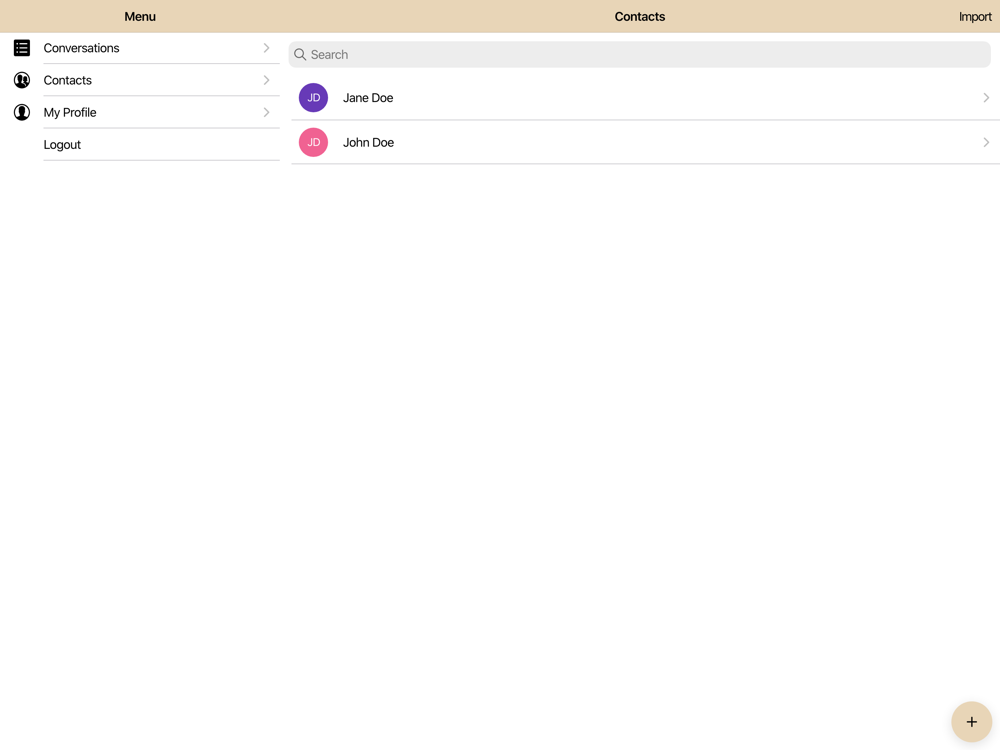The width and height of the screenshot is (1000, 750).
Task: Open John Doe row chevron
Action: coord(986,142)
